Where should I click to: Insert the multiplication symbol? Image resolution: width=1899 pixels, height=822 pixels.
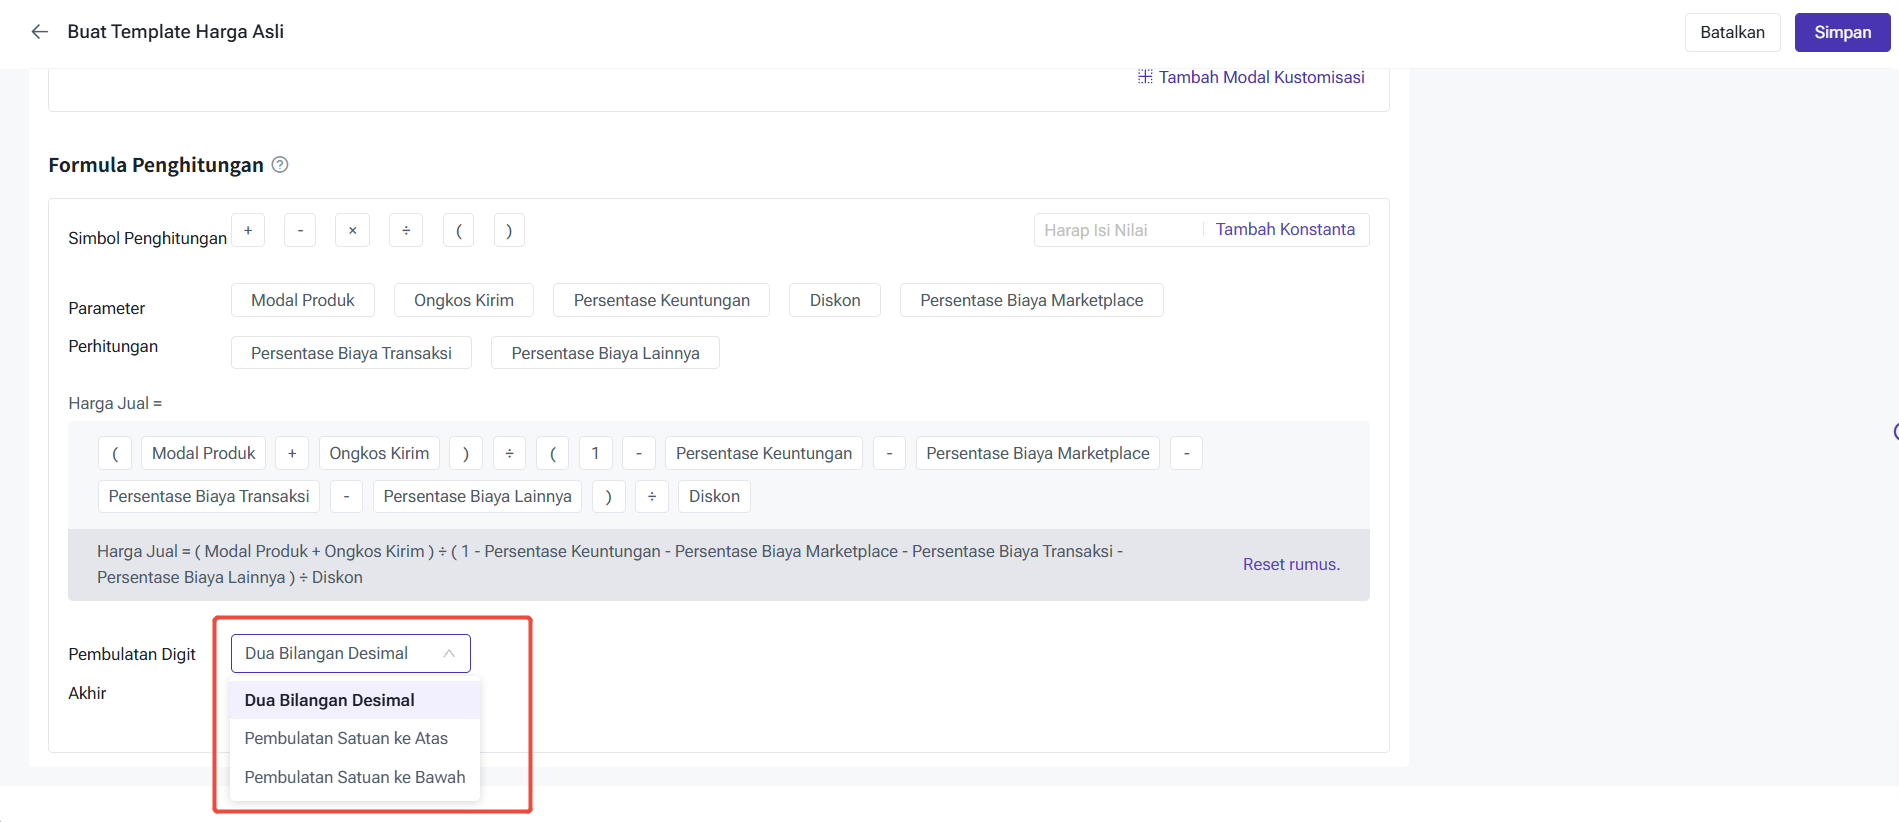pos(352,230)
